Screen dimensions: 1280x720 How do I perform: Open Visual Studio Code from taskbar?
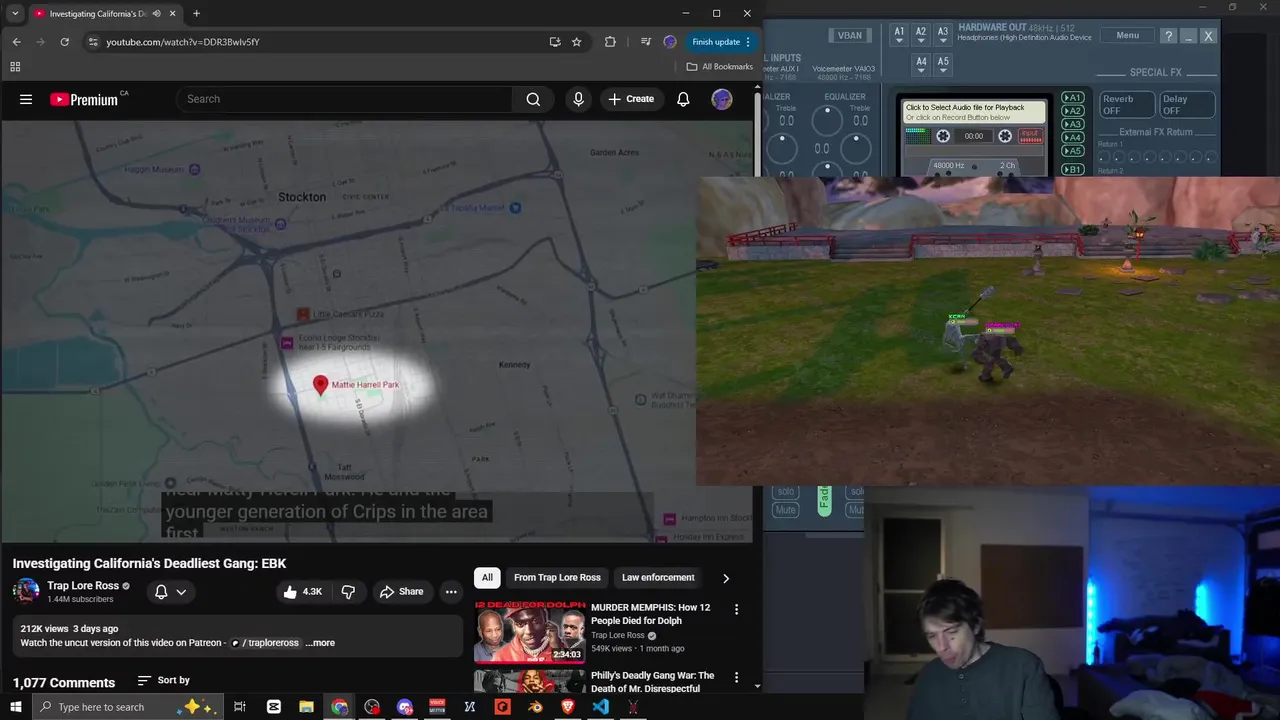pos(600,707)
